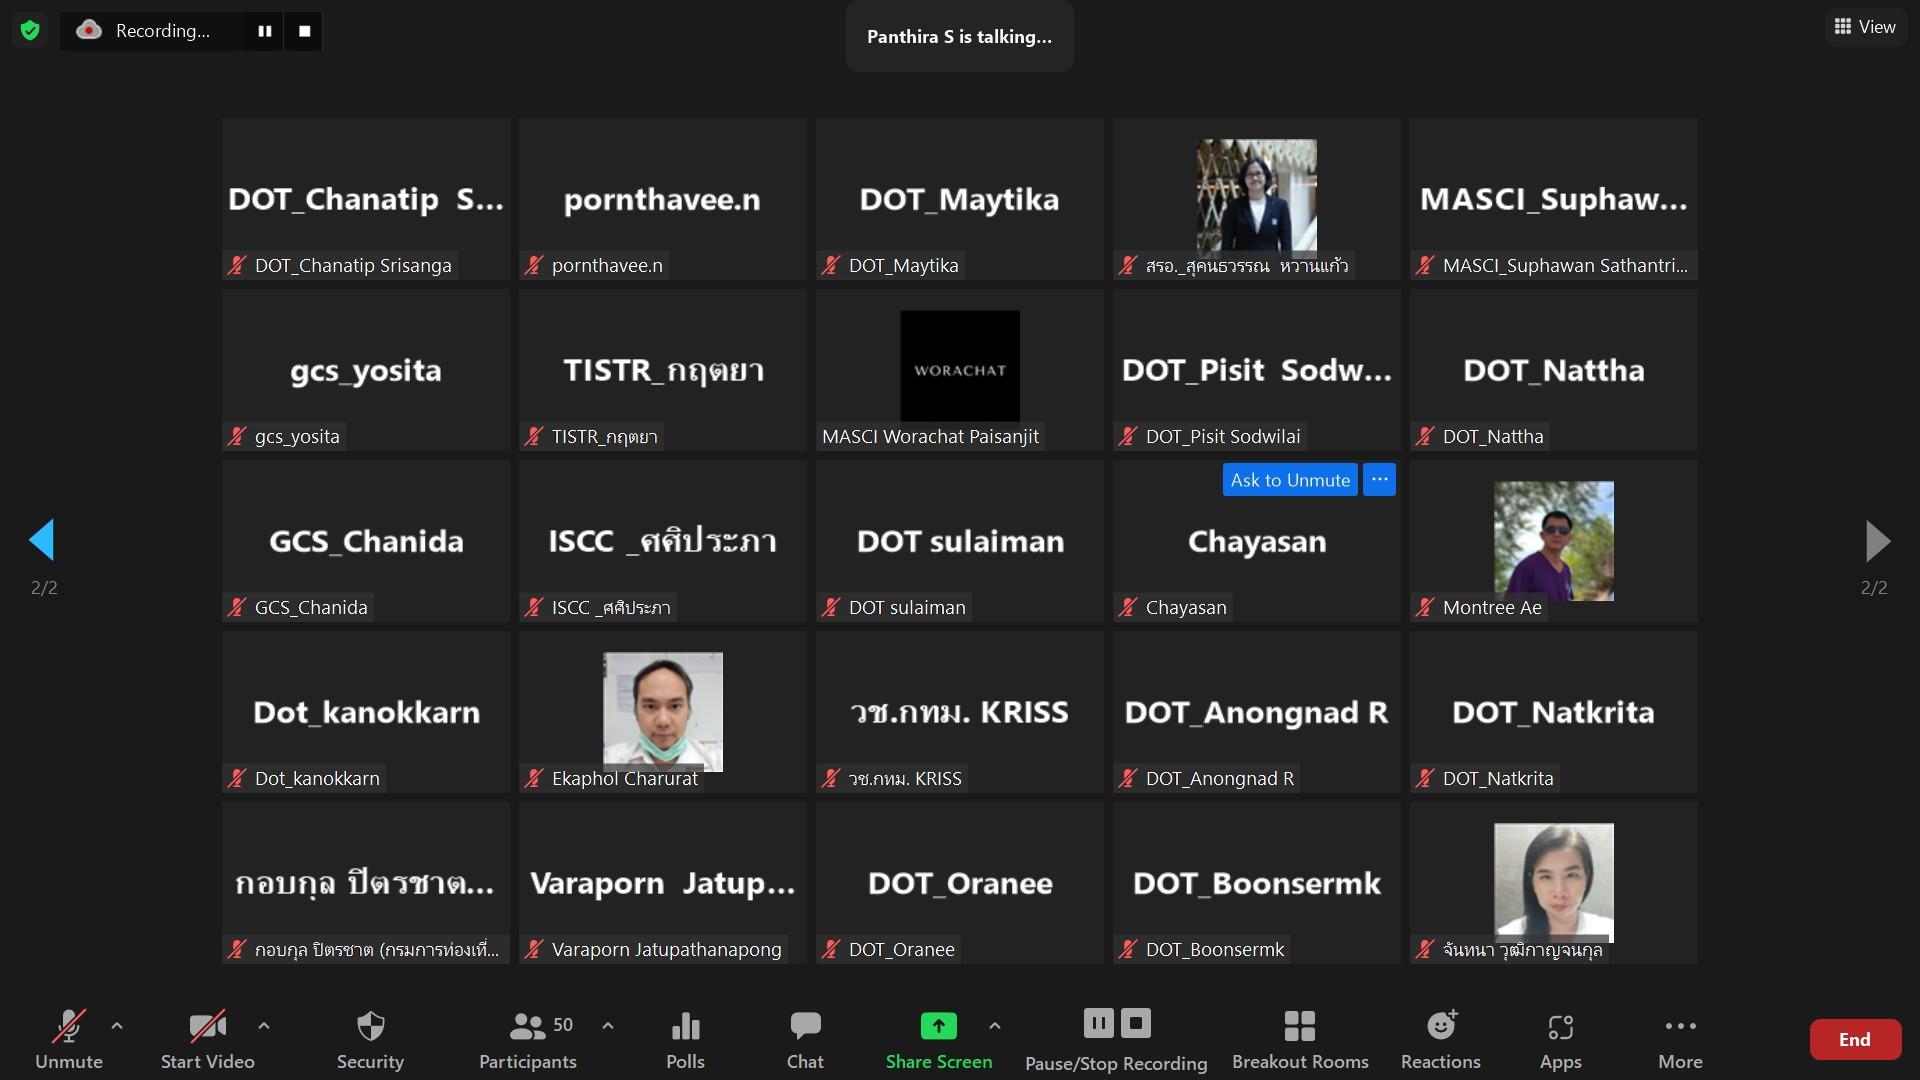Expand audio options arrow beside Unmute

pos(117,1026)
